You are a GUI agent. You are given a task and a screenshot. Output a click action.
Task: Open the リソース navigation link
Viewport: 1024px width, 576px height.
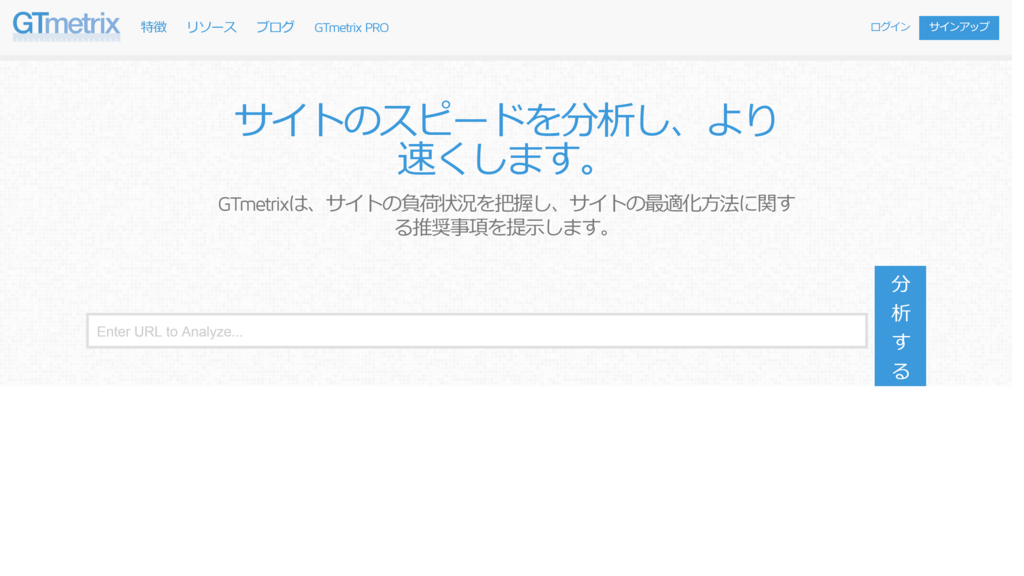(x=212, y=27)
